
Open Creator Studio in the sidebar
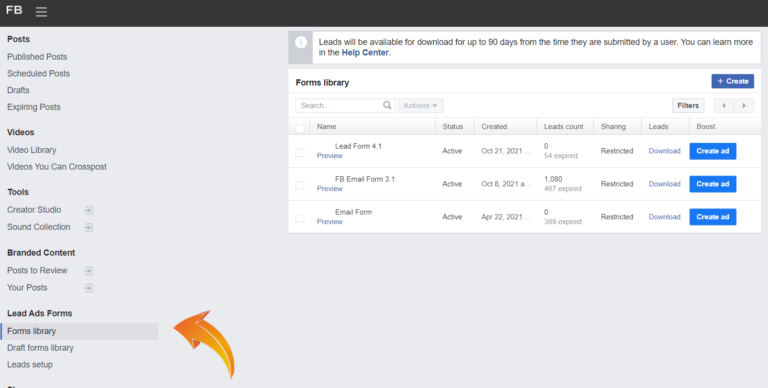coord(34,210)
